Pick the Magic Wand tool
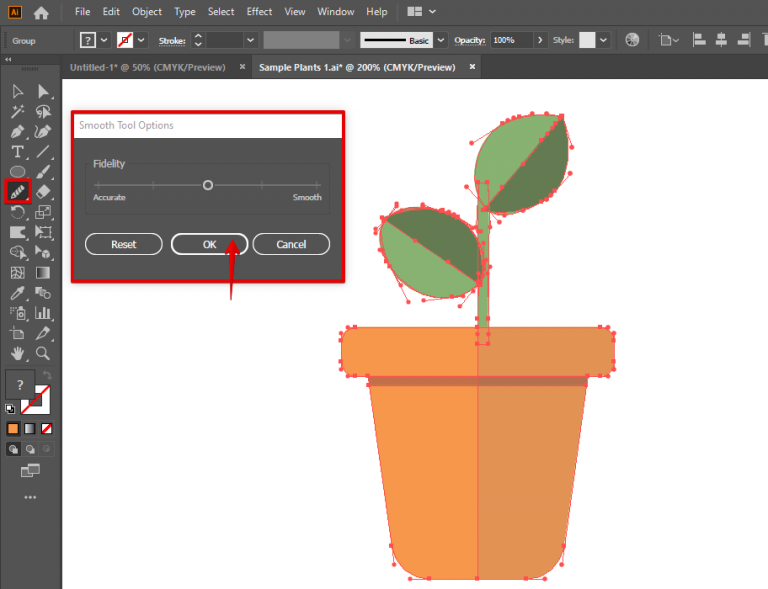The width and height of the screenshot is (768, 589). click(17, 112)
